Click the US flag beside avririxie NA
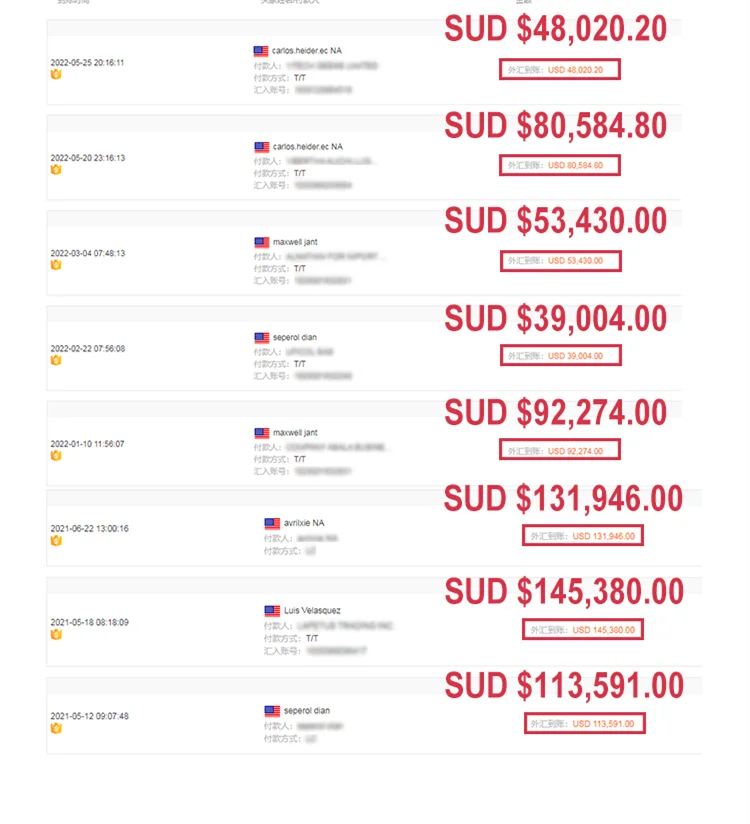The width and height of the screenshot is (750, 824). click(x=272, y=523)
